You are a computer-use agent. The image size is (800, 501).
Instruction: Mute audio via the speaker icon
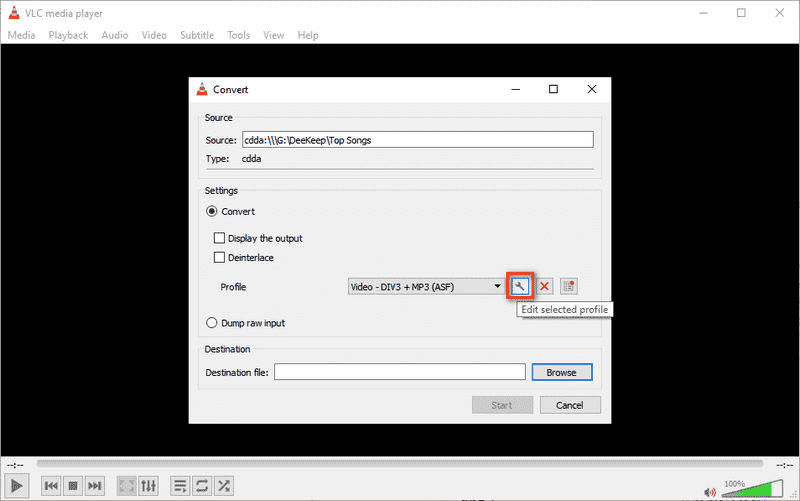coord(711,490)
